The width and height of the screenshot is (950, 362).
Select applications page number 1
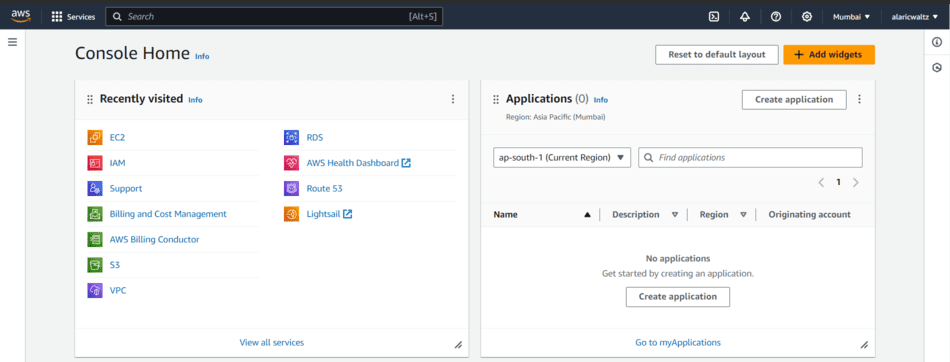839,183
